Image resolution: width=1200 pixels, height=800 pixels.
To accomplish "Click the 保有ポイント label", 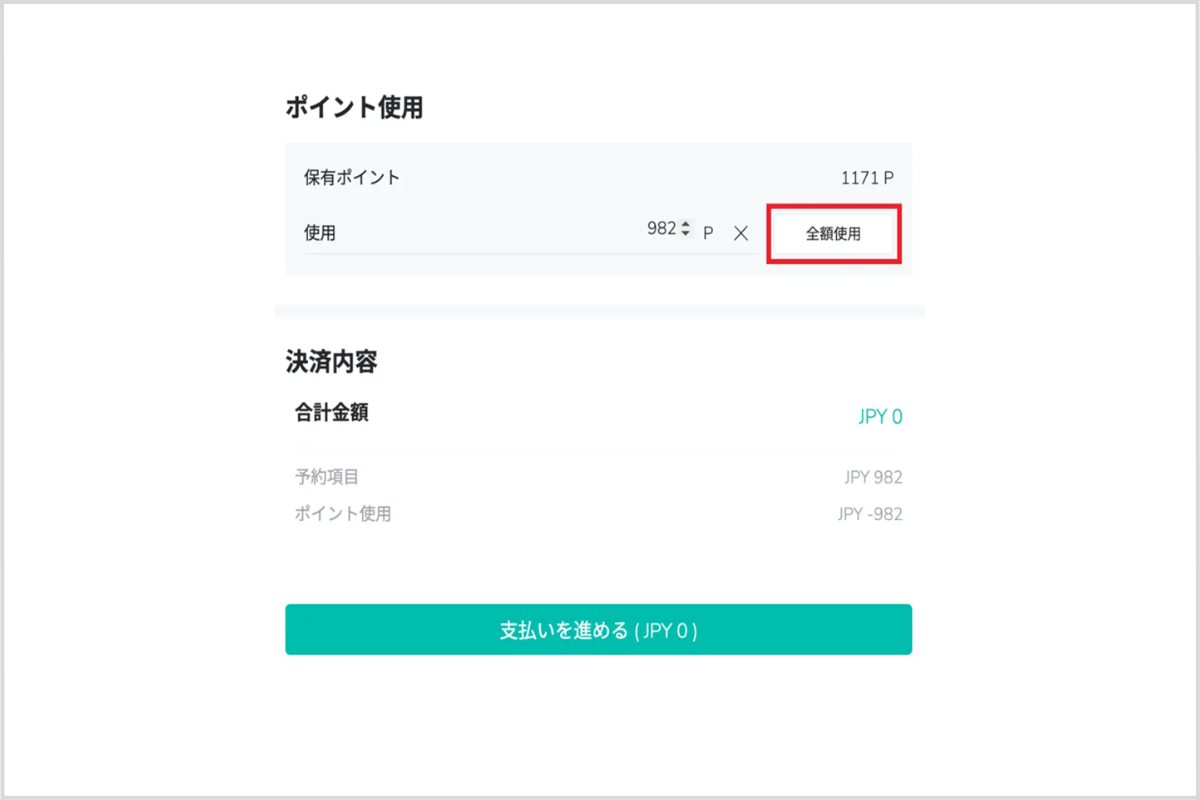I will point(352,178).
